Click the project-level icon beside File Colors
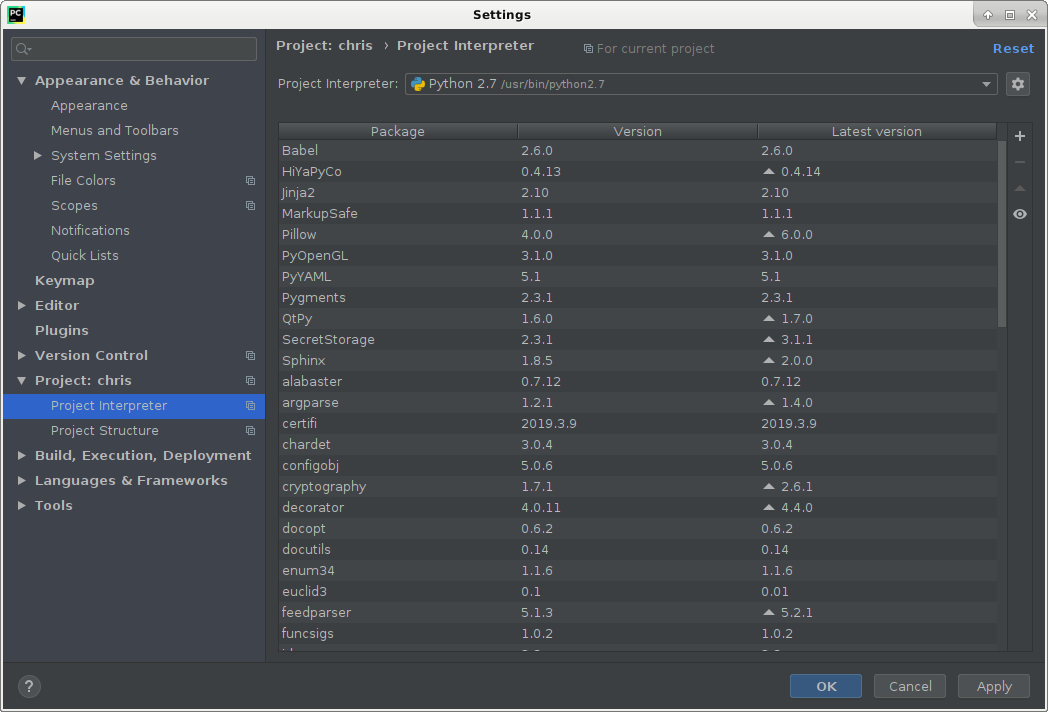The height and width of the screenshot is (712, 1048). click(x=251, y=181)
